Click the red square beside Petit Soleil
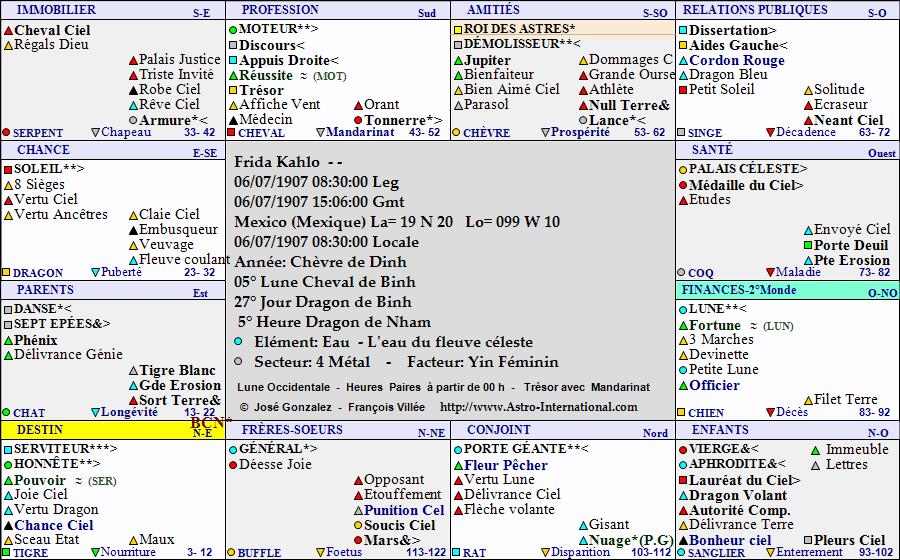The width and height of the screenshot is (900, 560). click(683, 90)
